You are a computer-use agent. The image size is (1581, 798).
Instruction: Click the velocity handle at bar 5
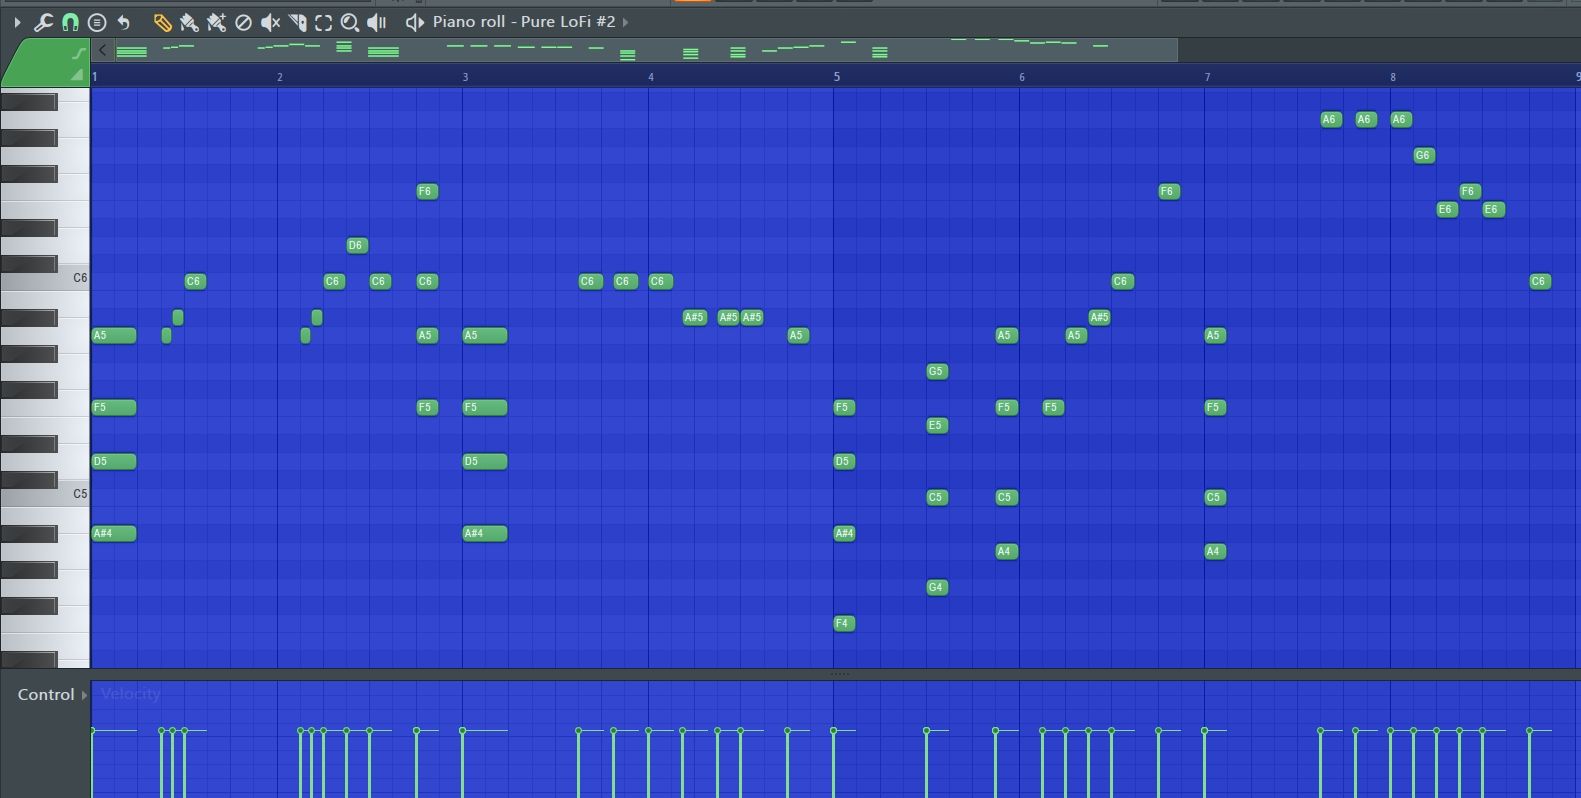pos(834,731)
